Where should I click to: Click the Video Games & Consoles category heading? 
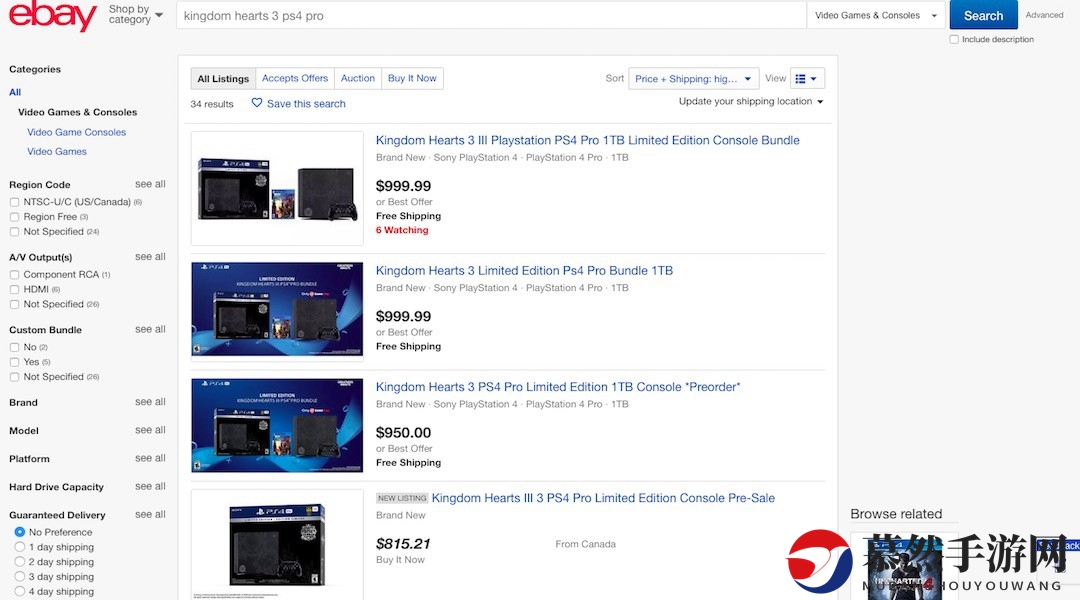pyautogui.click(x=77, y=112)
